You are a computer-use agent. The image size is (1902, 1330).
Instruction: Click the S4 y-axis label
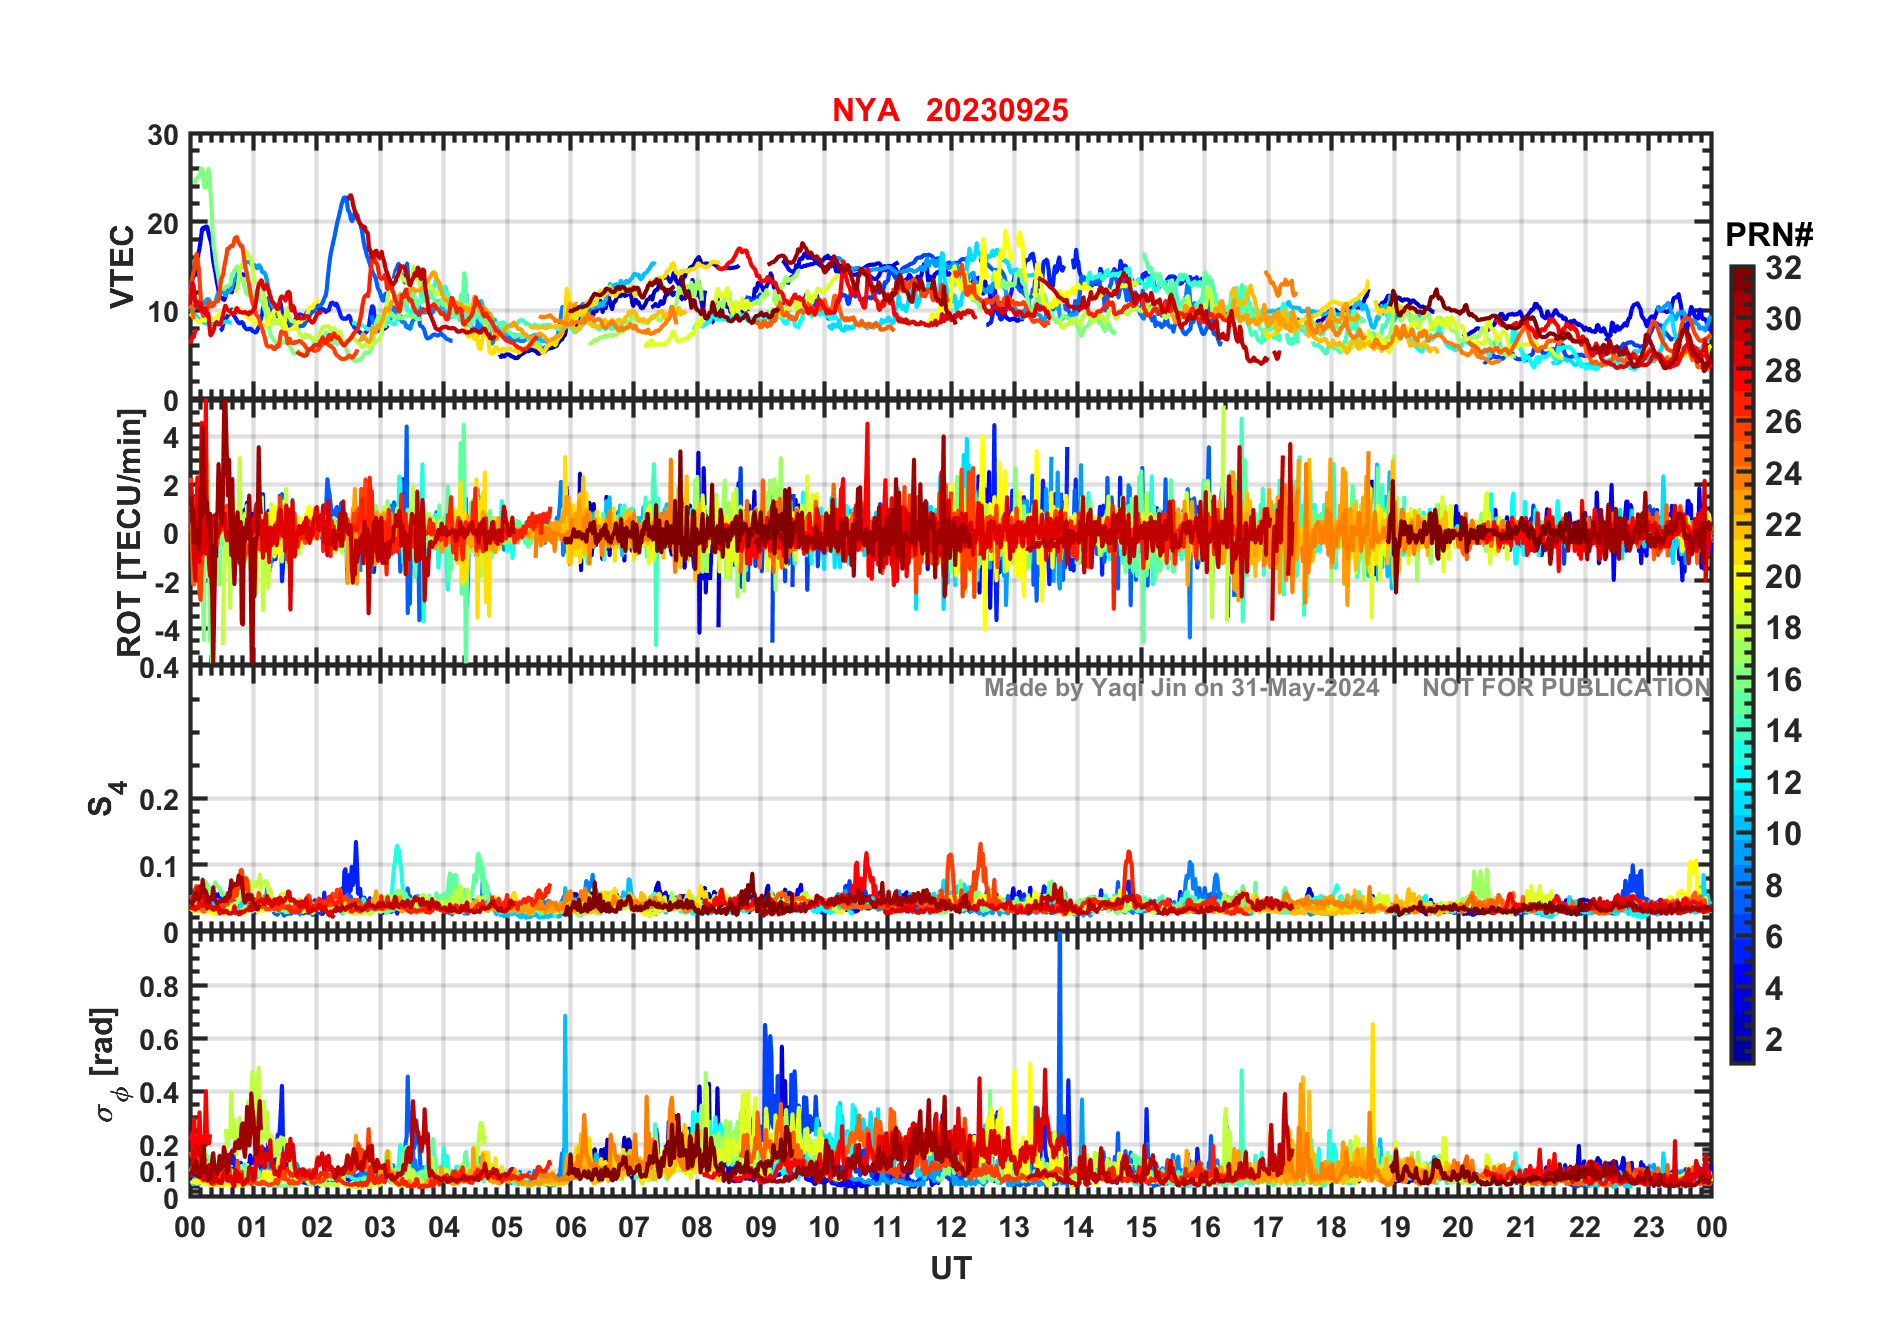coord(105,799)
